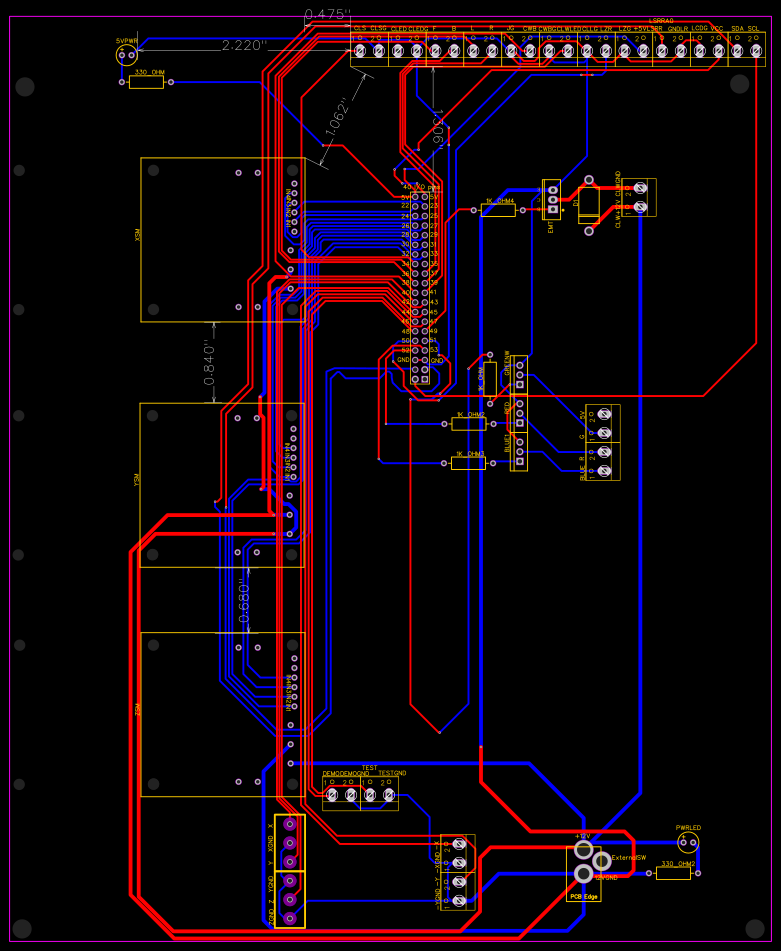Select the purple Z pad
The width and height of the screenshot is (781, 951).
coord(290,899)
